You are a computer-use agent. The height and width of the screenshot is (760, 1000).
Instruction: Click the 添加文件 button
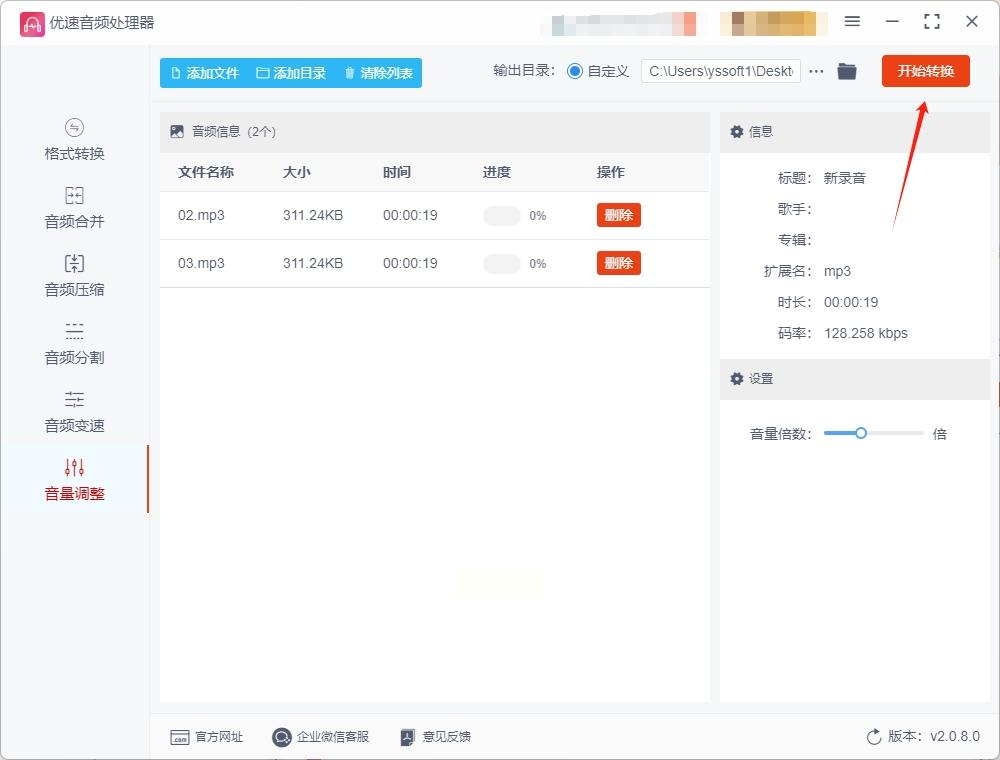pos(205,73)
